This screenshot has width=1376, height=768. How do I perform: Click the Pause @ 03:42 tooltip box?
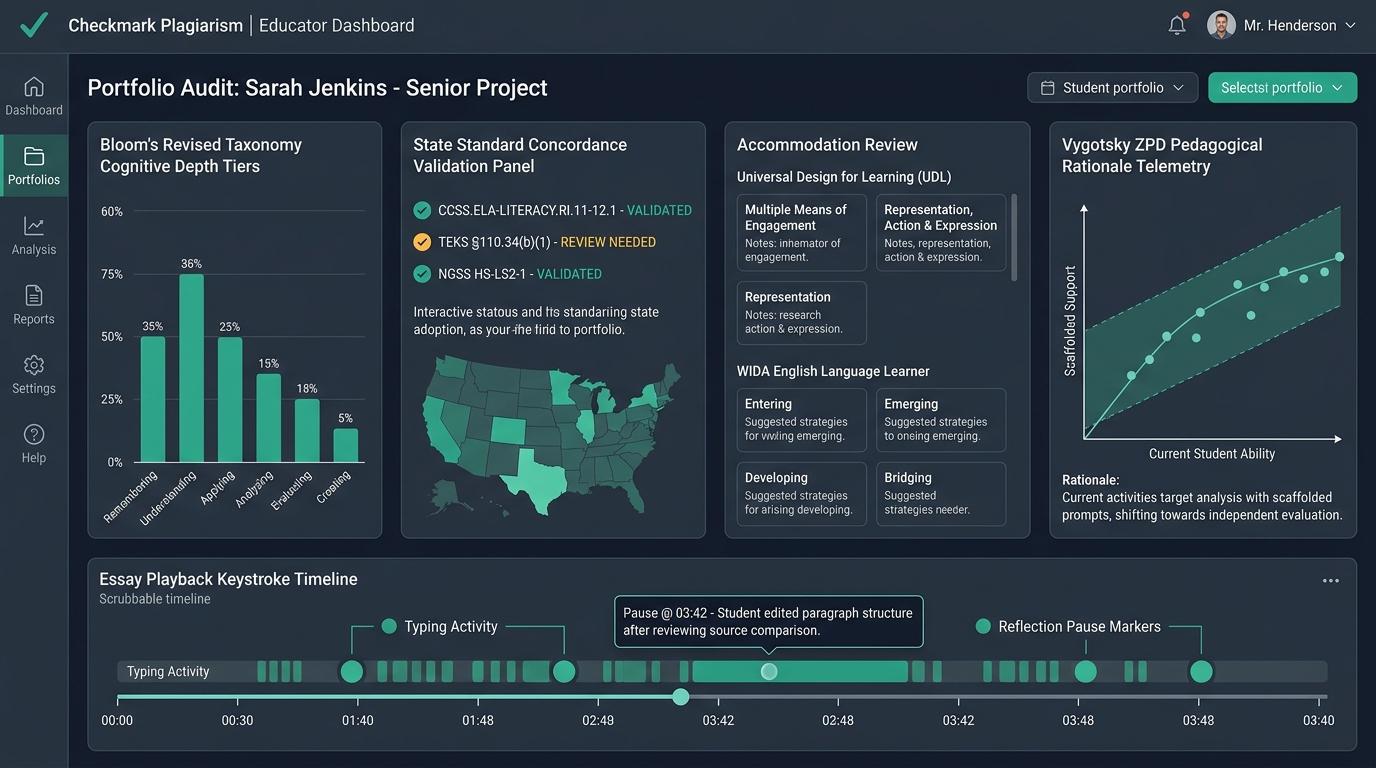(x=769, y=621)
